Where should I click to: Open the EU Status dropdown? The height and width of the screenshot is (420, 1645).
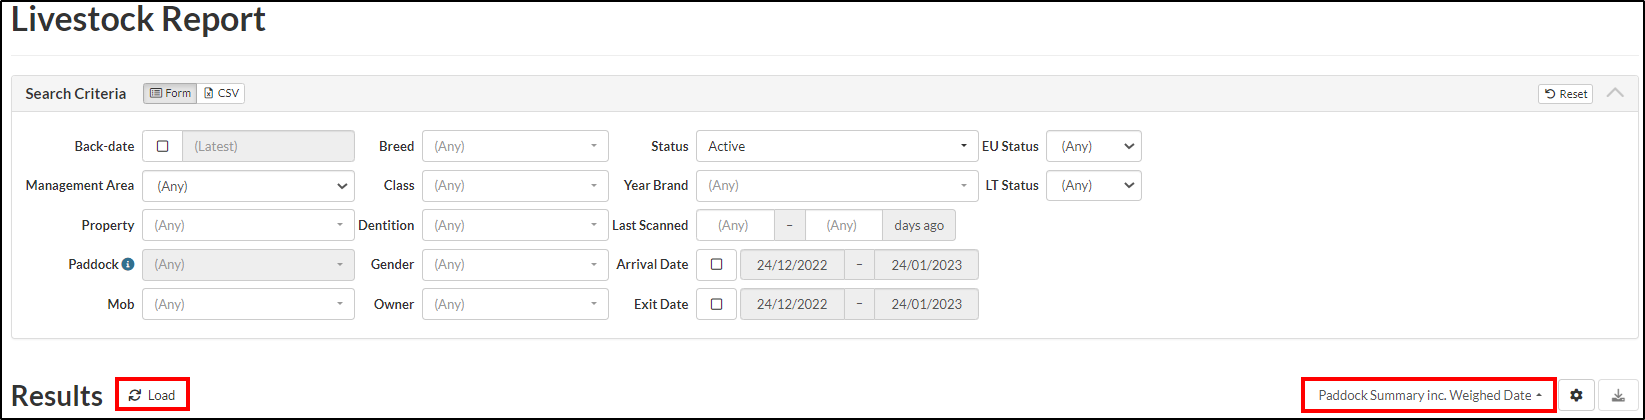pos(1093,146)
